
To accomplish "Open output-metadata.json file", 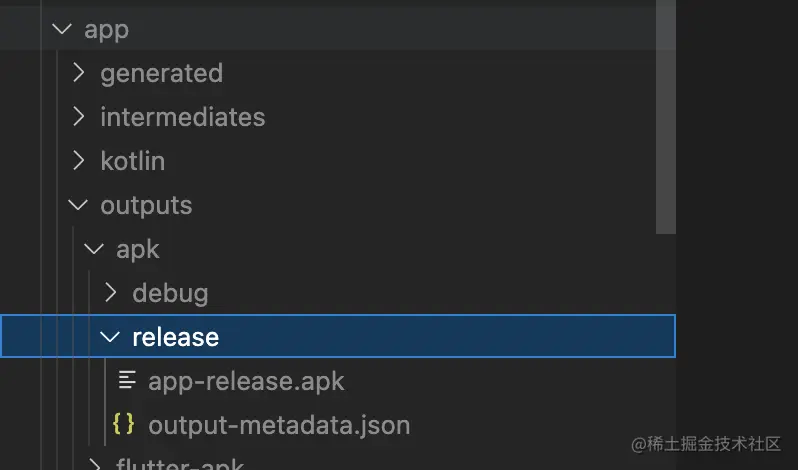I will click(279, 426).
